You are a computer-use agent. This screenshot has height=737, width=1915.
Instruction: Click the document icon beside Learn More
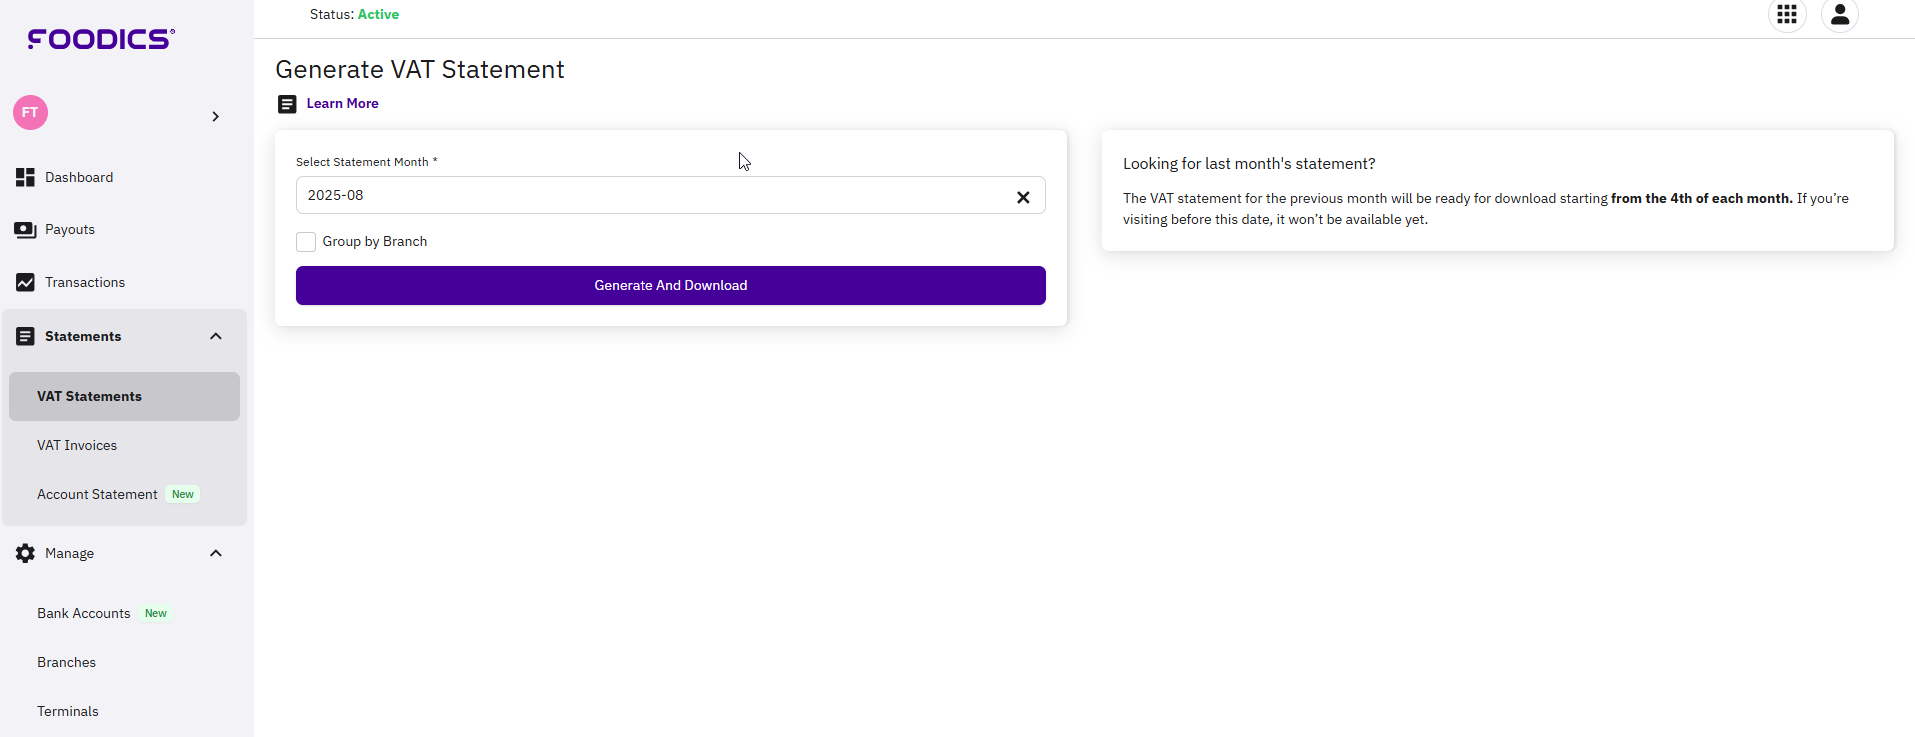coord(287,104)
